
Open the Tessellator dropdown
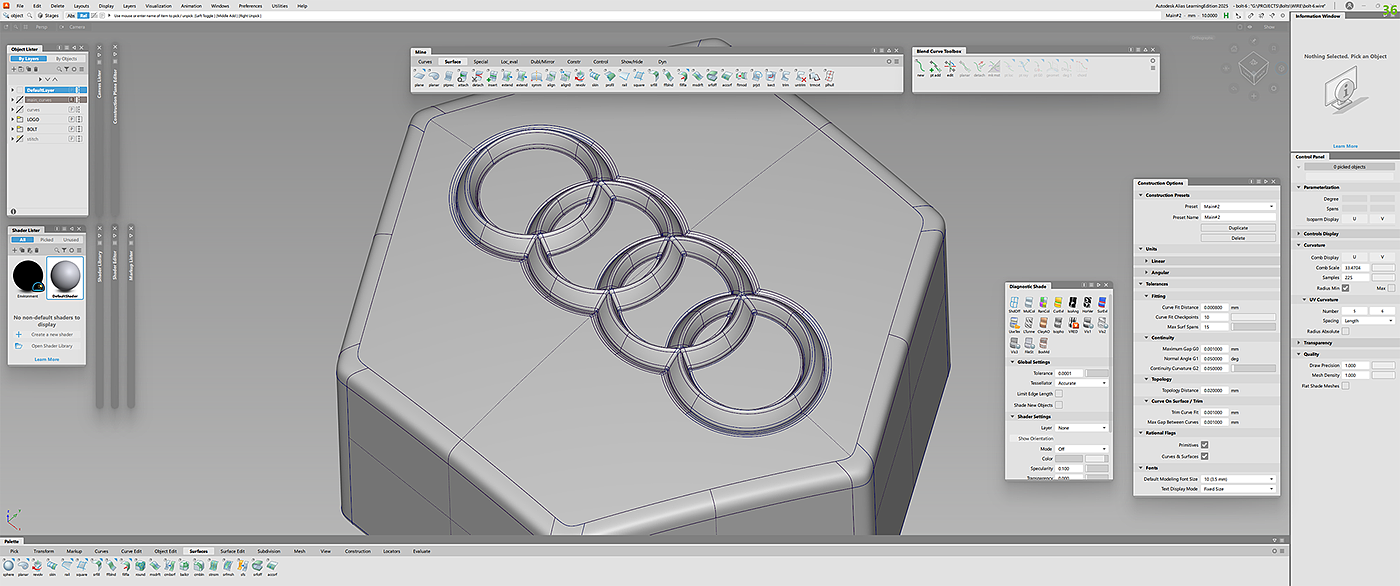[1082, 383]
